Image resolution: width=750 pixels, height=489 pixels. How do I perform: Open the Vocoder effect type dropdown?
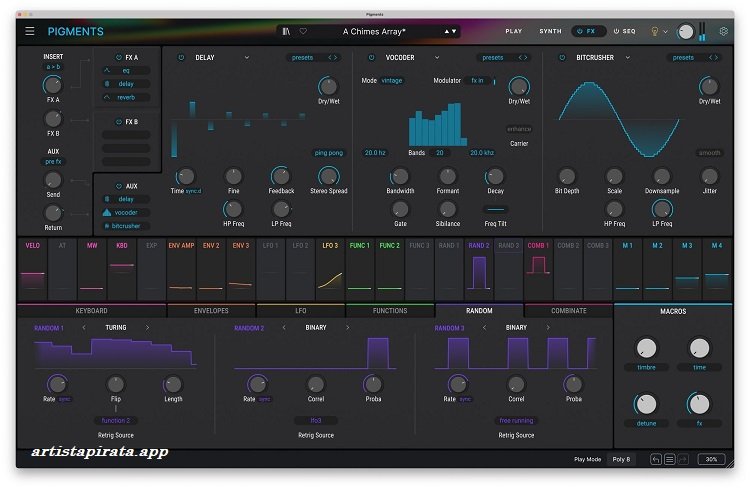[437, 57]
